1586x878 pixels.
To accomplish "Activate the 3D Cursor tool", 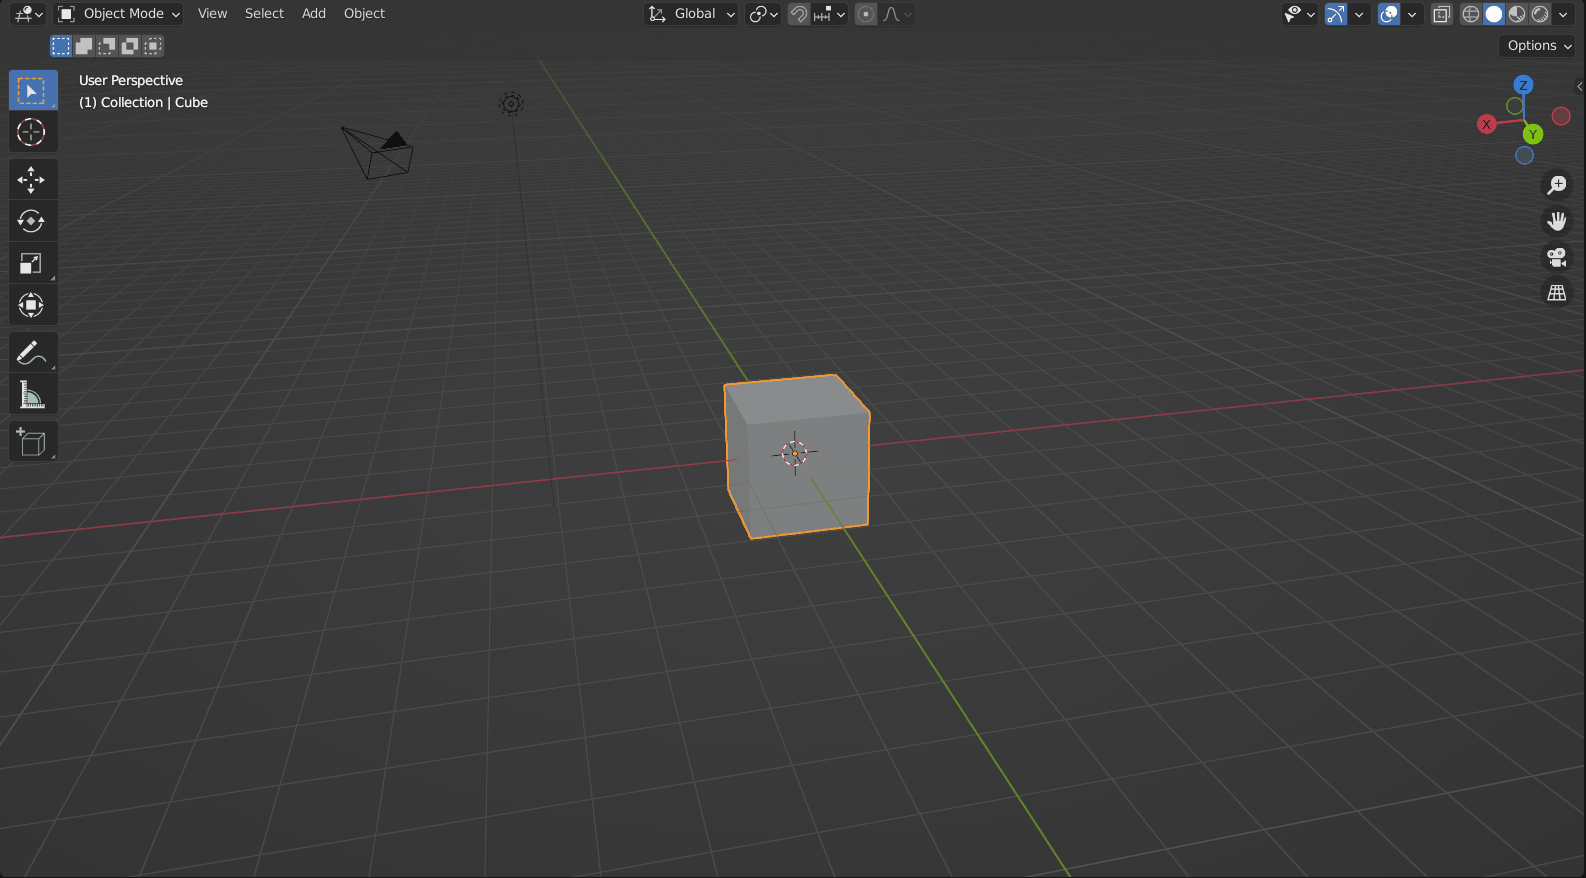I will pos(32,132).
